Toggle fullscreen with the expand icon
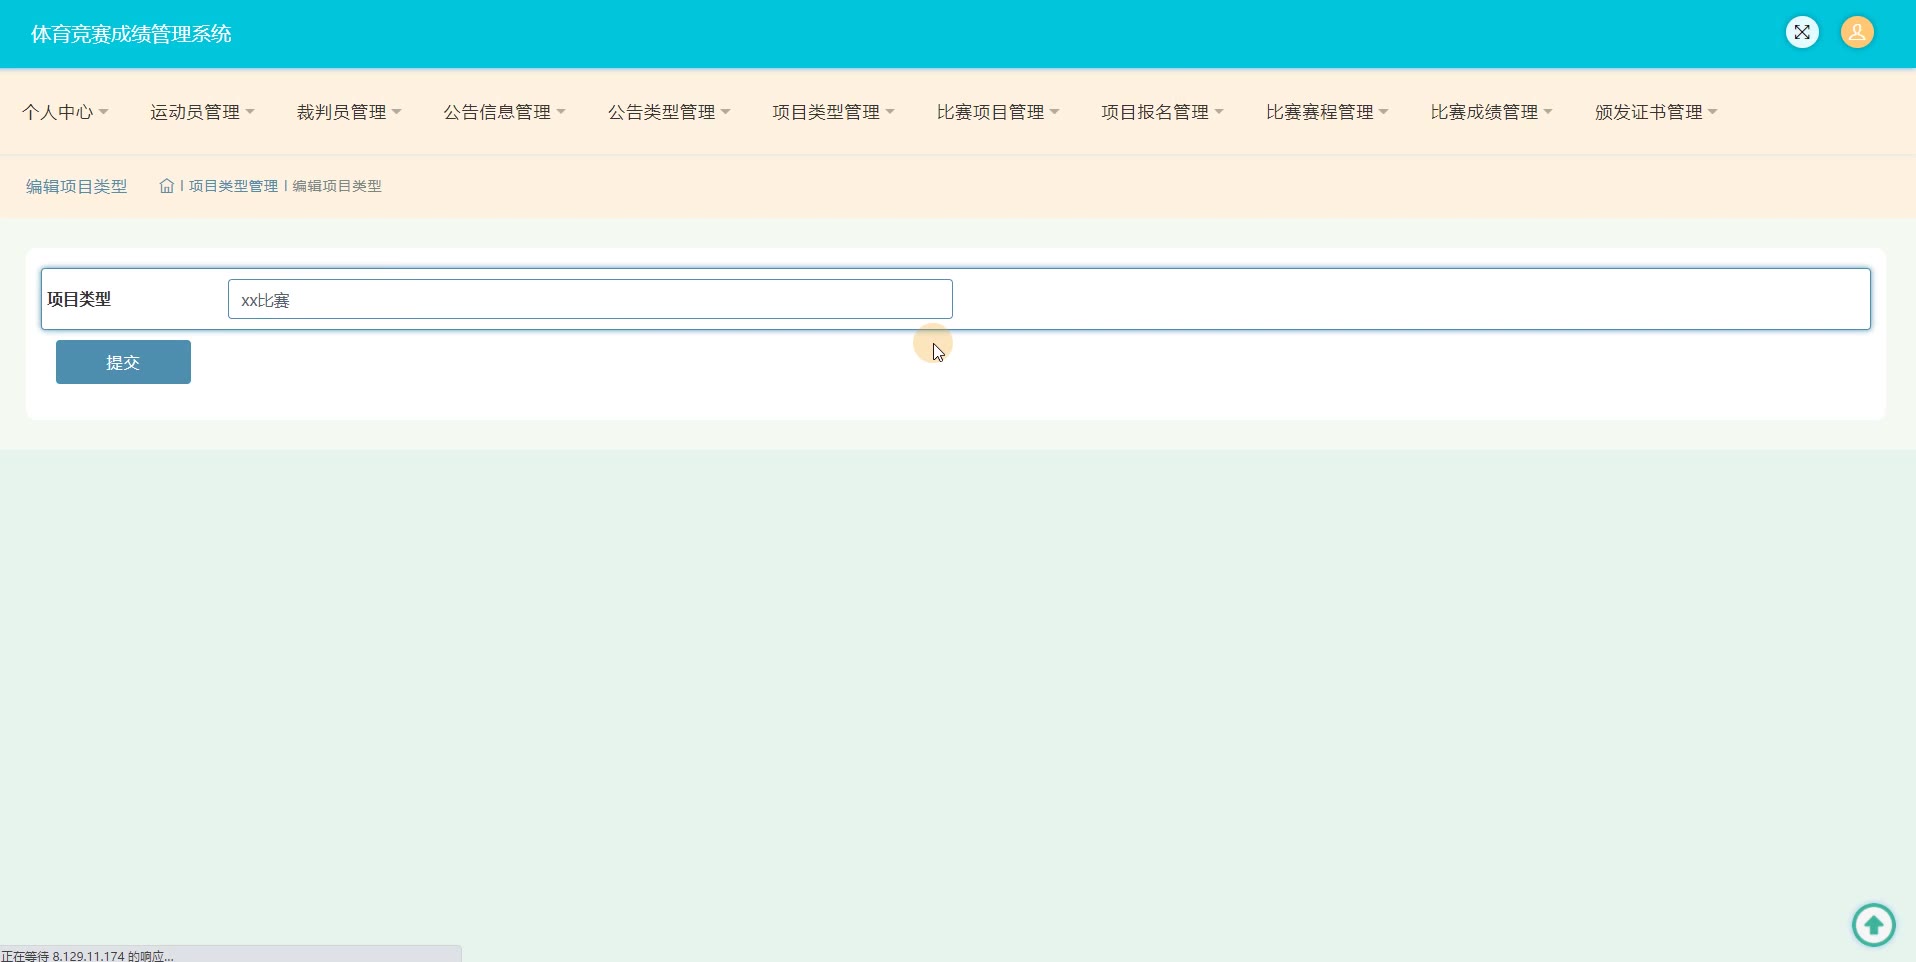Image resolution: width=1916 pixels, height=962 pixels. coord(1802,33)
